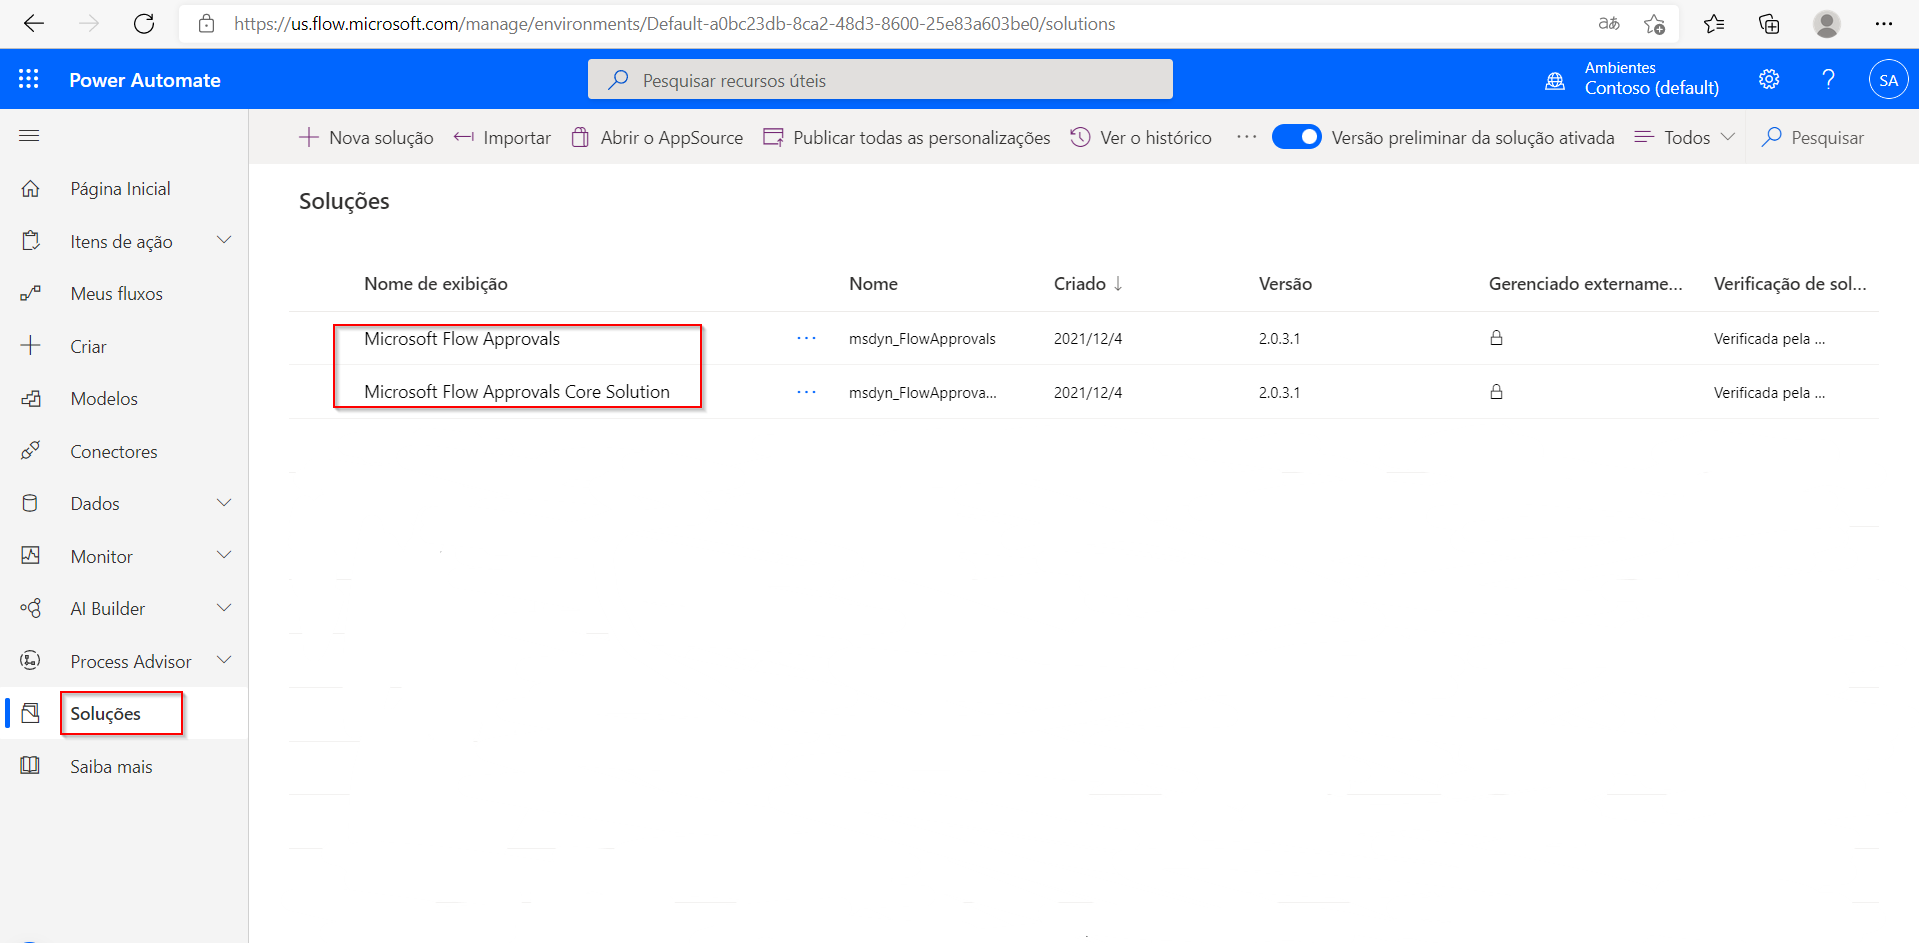Add this page to favorites star
The width and height of the screenshot is (1919, 943).
pyautogui.click(x=1654, y=24)
